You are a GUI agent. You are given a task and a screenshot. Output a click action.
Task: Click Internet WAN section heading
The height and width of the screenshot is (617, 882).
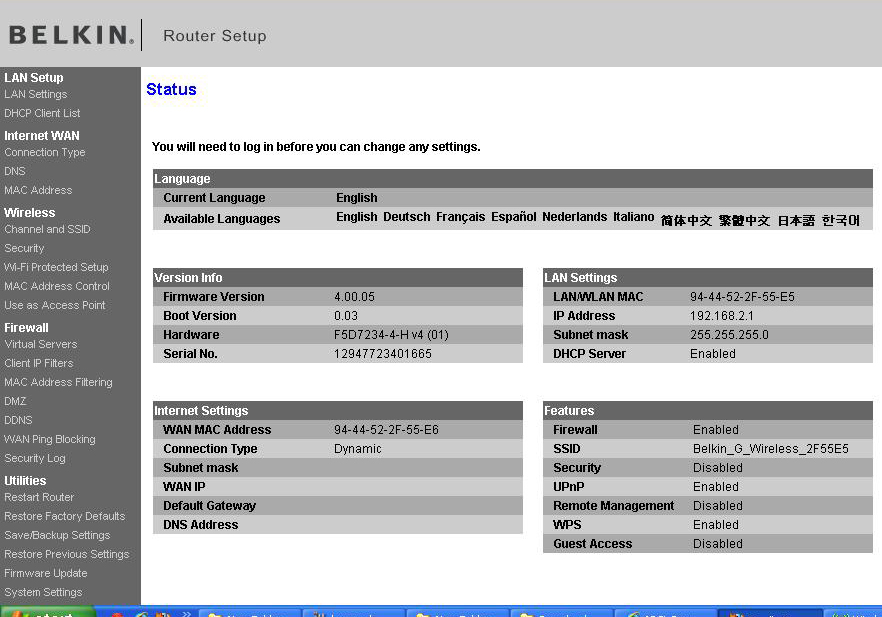click(x=42, y=136)
